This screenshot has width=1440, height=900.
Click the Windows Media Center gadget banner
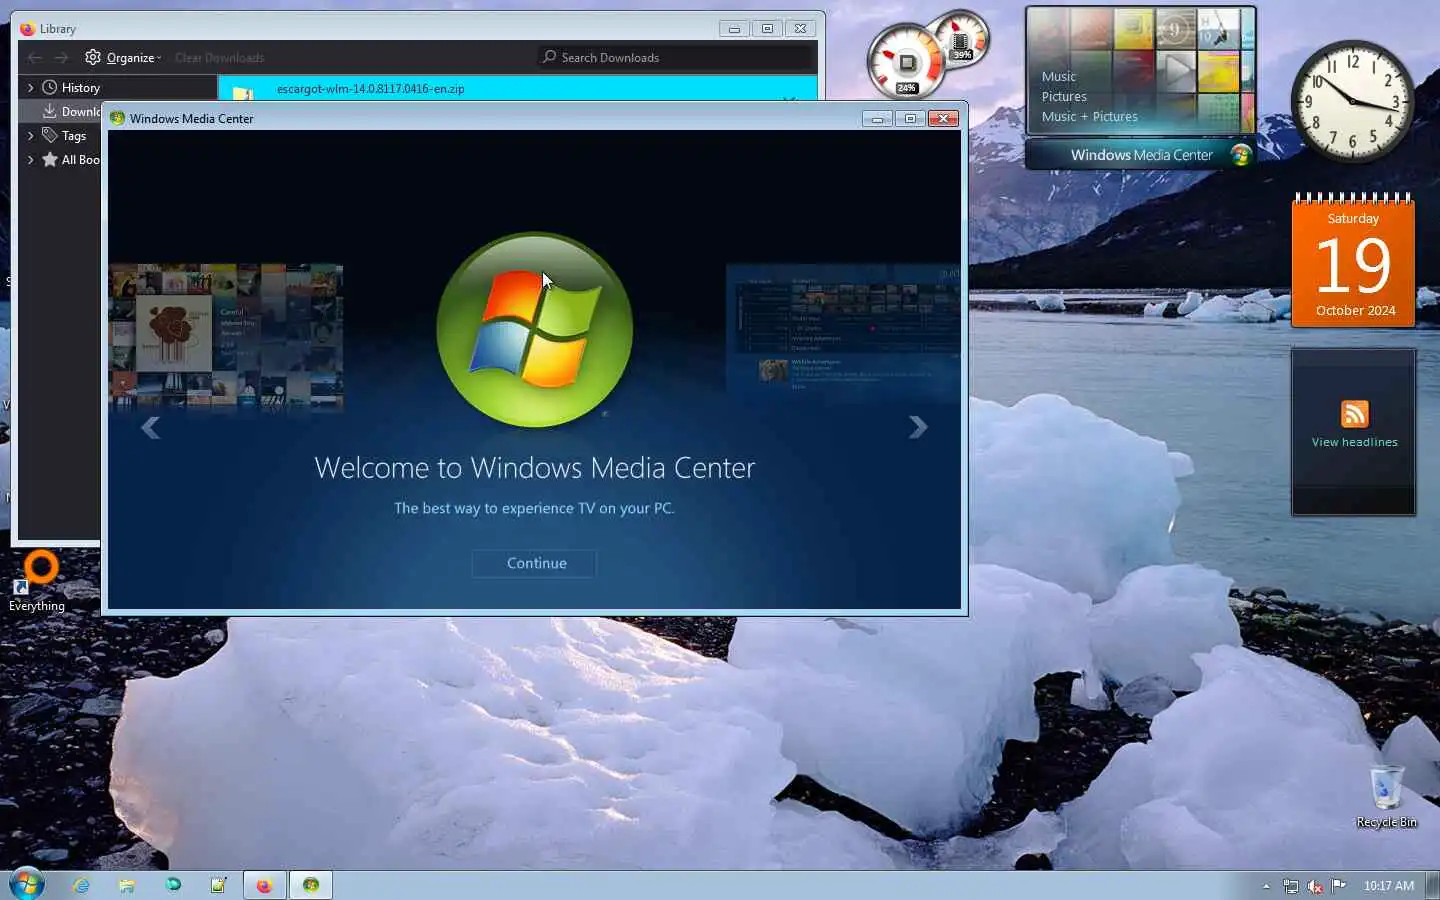pyautogui.click(x=1141, y=155)
